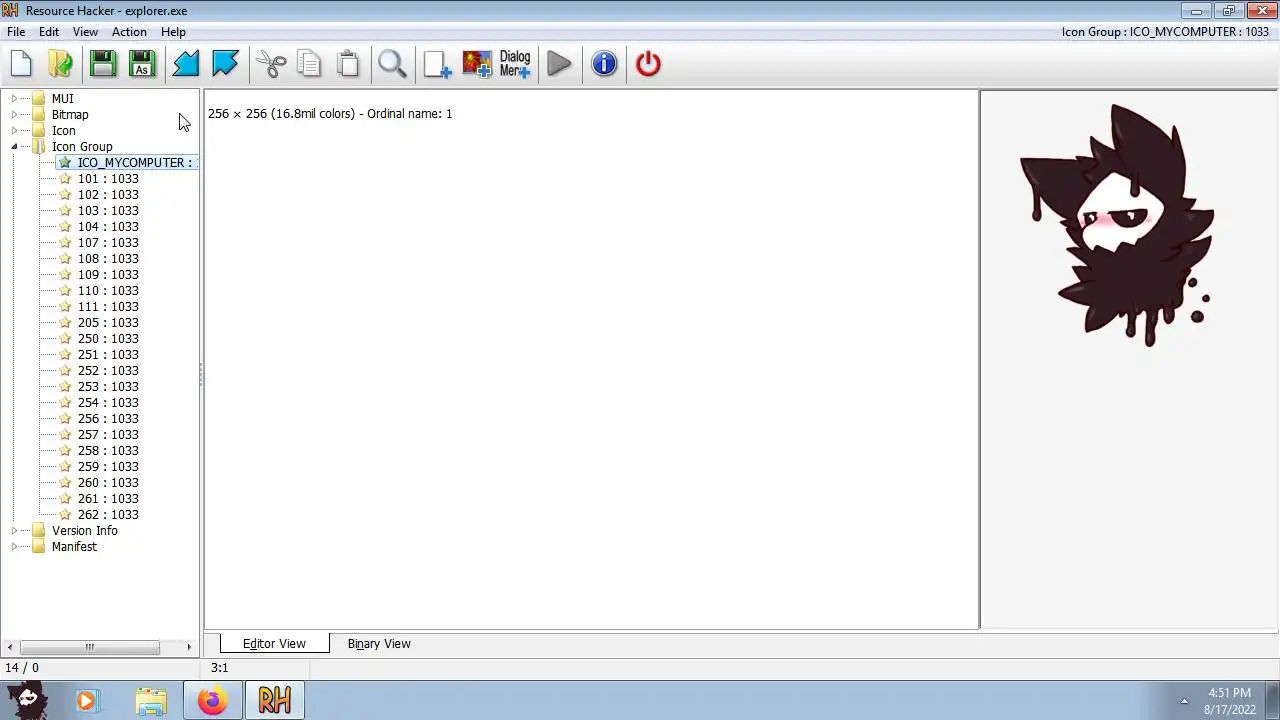Viewport: 1280px width, 720px height.
Task: Select the Version Info folder label
Action: tap(85, 530)
